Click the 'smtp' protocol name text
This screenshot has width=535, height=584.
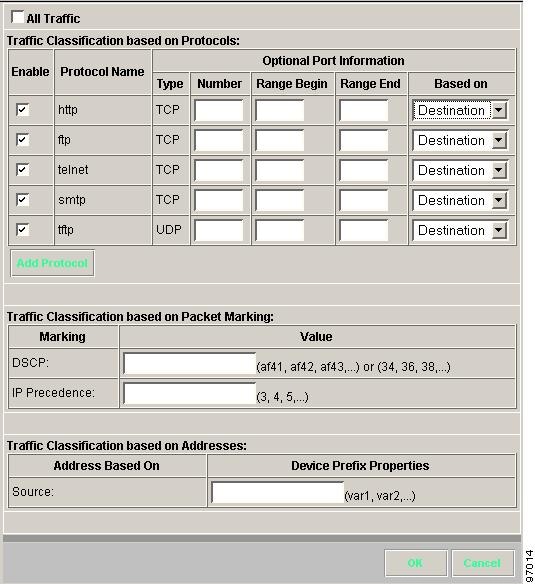[72, 200]
